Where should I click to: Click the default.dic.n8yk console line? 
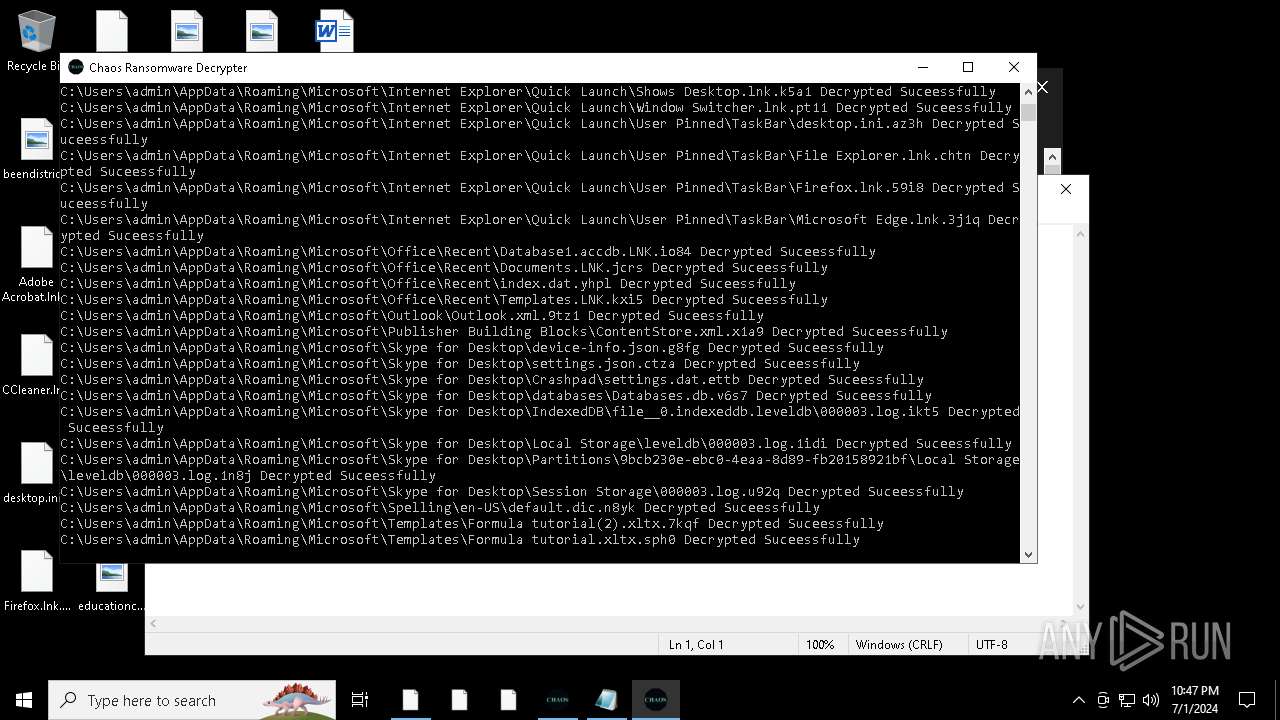(x=440, y=507)
